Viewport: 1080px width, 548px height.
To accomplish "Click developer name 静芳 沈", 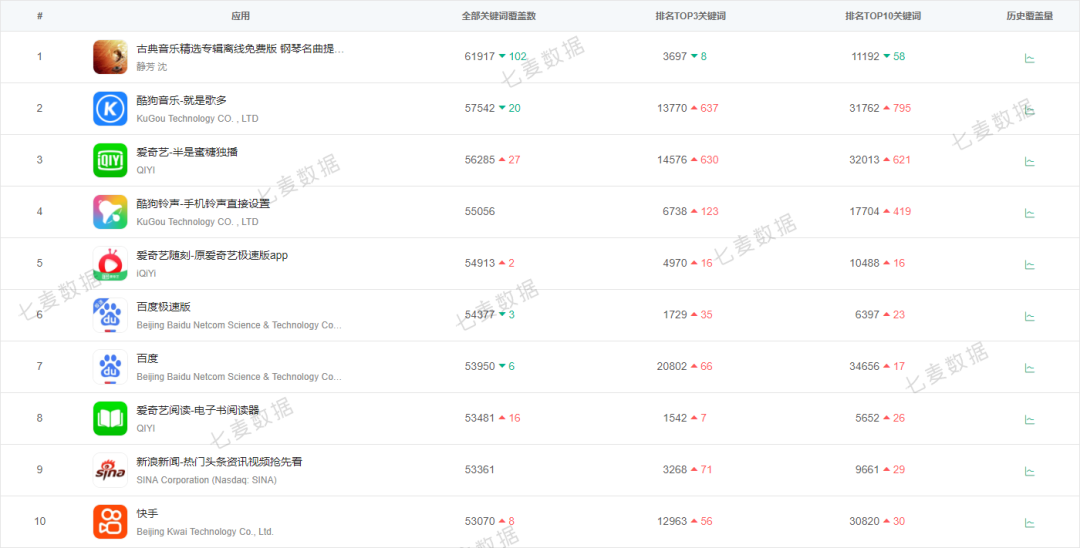I will 152,67.
